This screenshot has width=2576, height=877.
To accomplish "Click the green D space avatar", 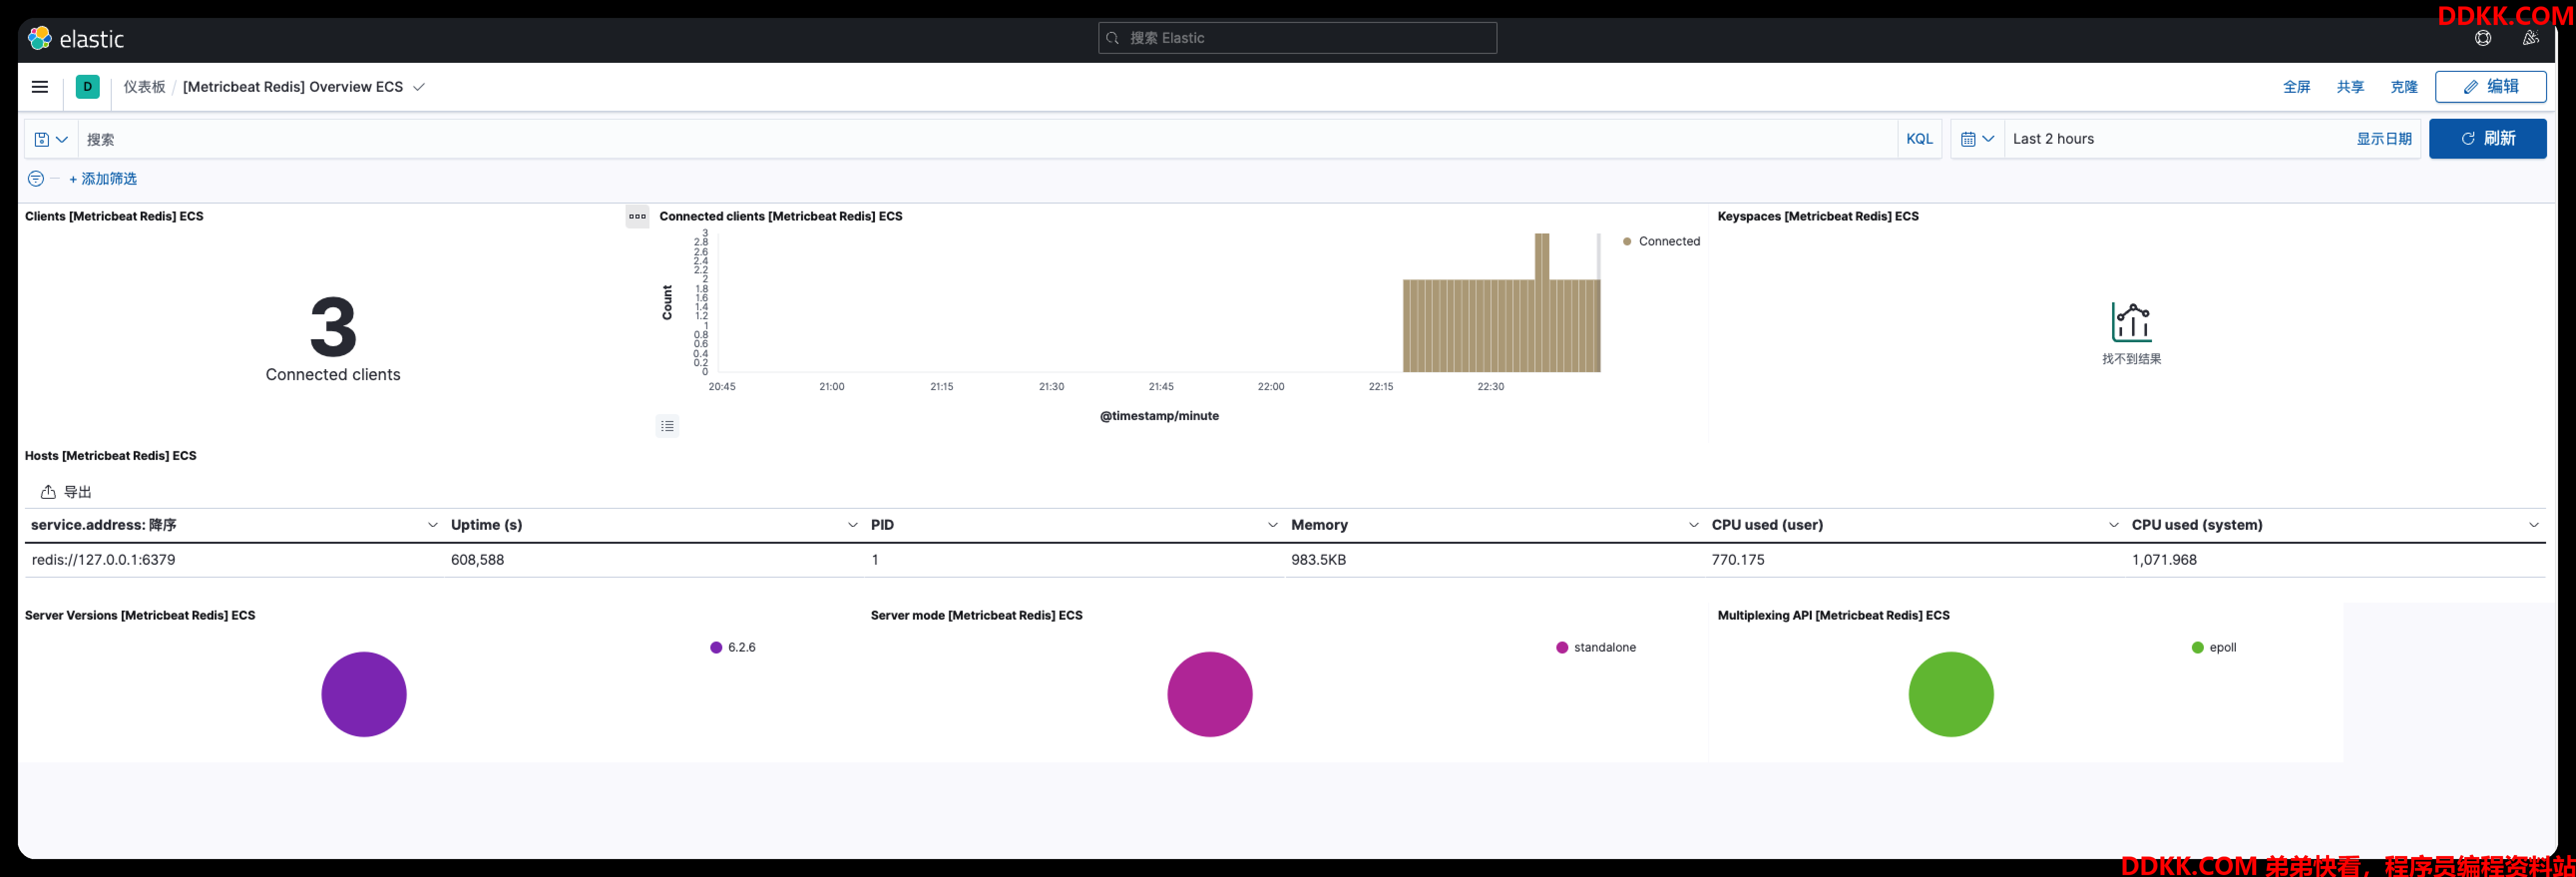I will point(88,87).
